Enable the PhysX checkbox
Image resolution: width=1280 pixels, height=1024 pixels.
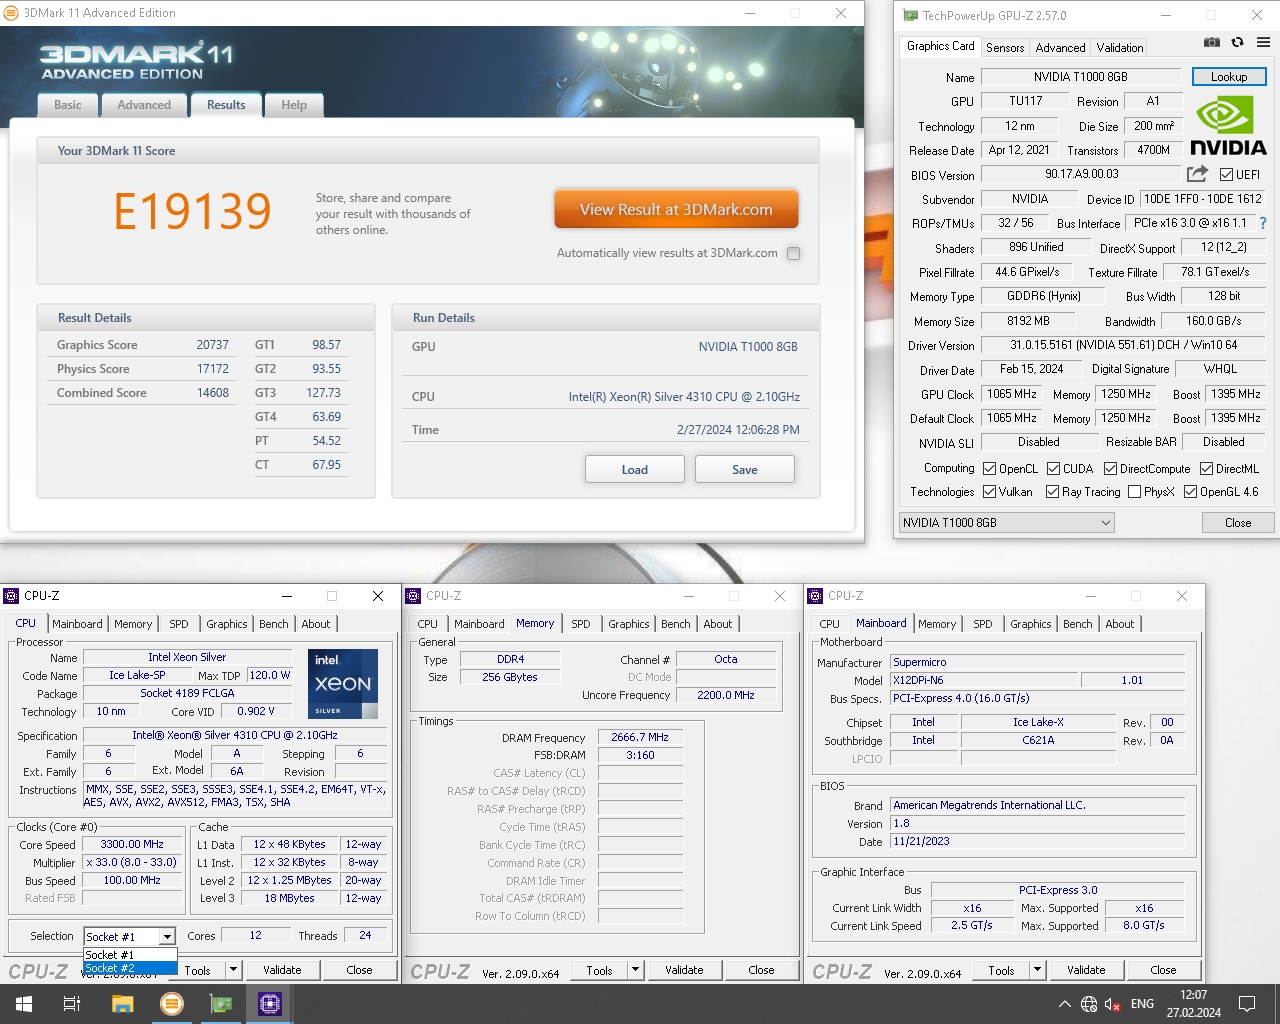click(1134, 491)
